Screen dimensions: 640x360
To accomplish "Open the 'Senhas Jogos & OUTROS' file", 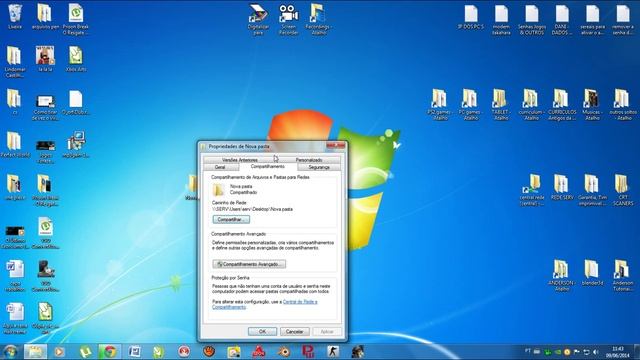I will 531,19.
